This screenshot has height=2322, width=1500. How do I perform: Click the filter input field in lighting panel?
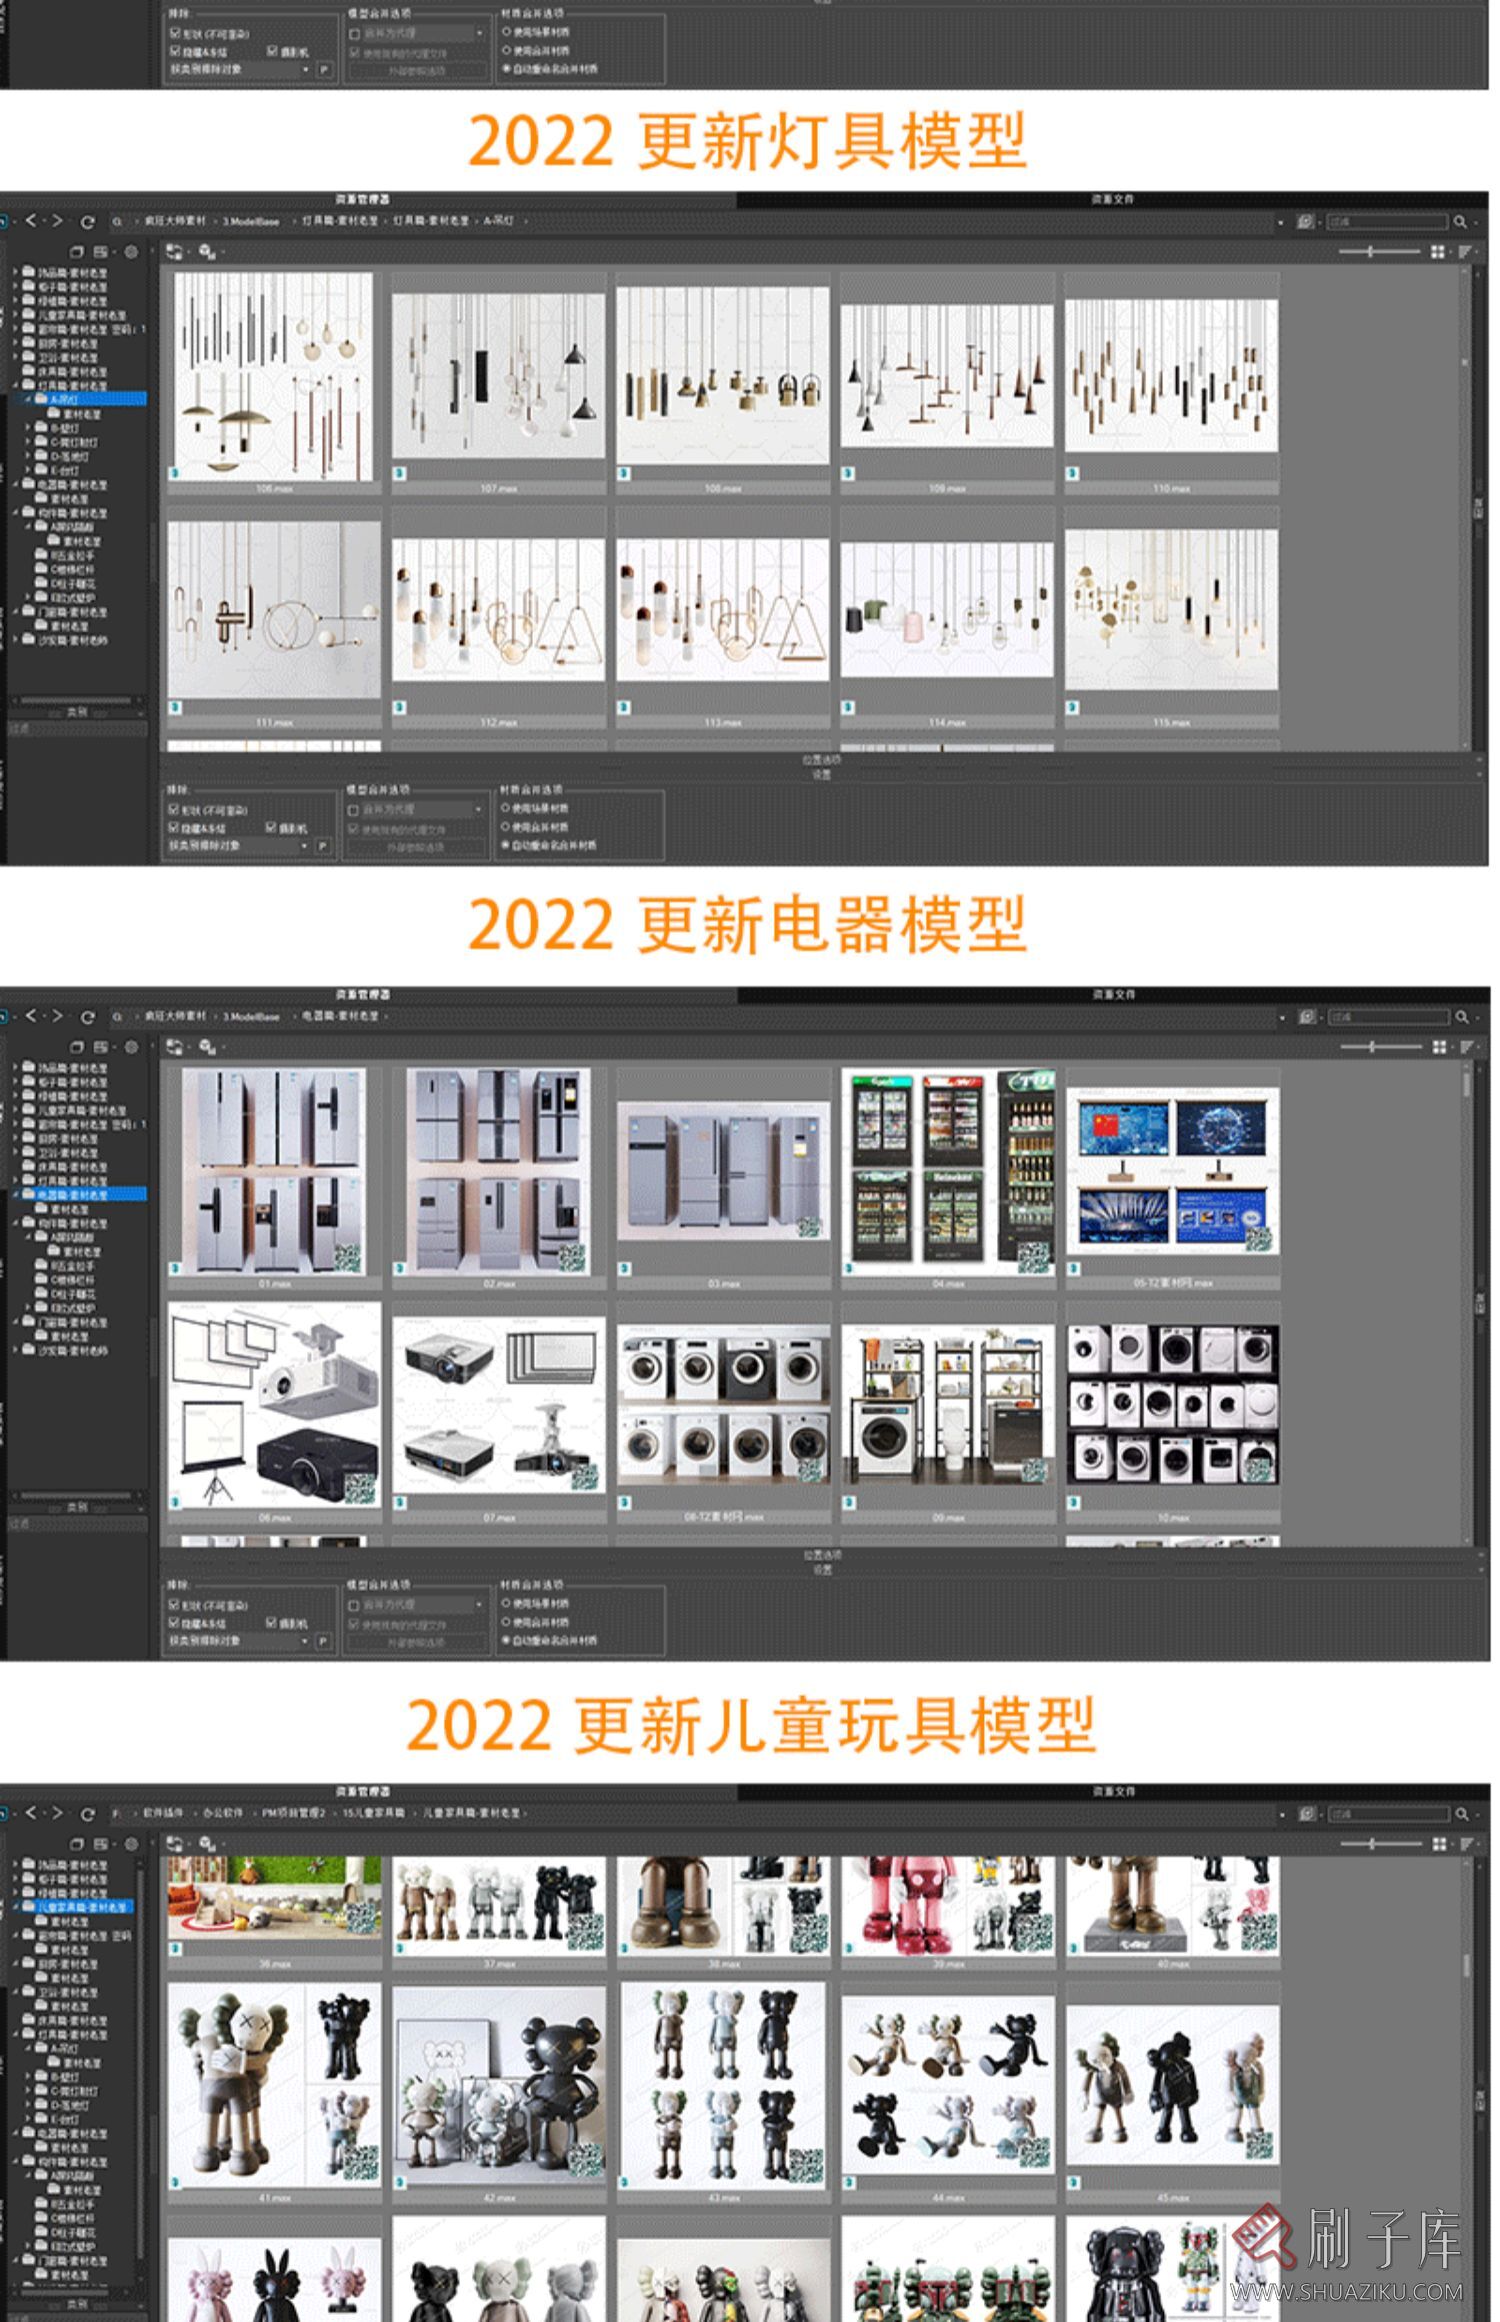pyautogui.click(x=1388, y=222)
